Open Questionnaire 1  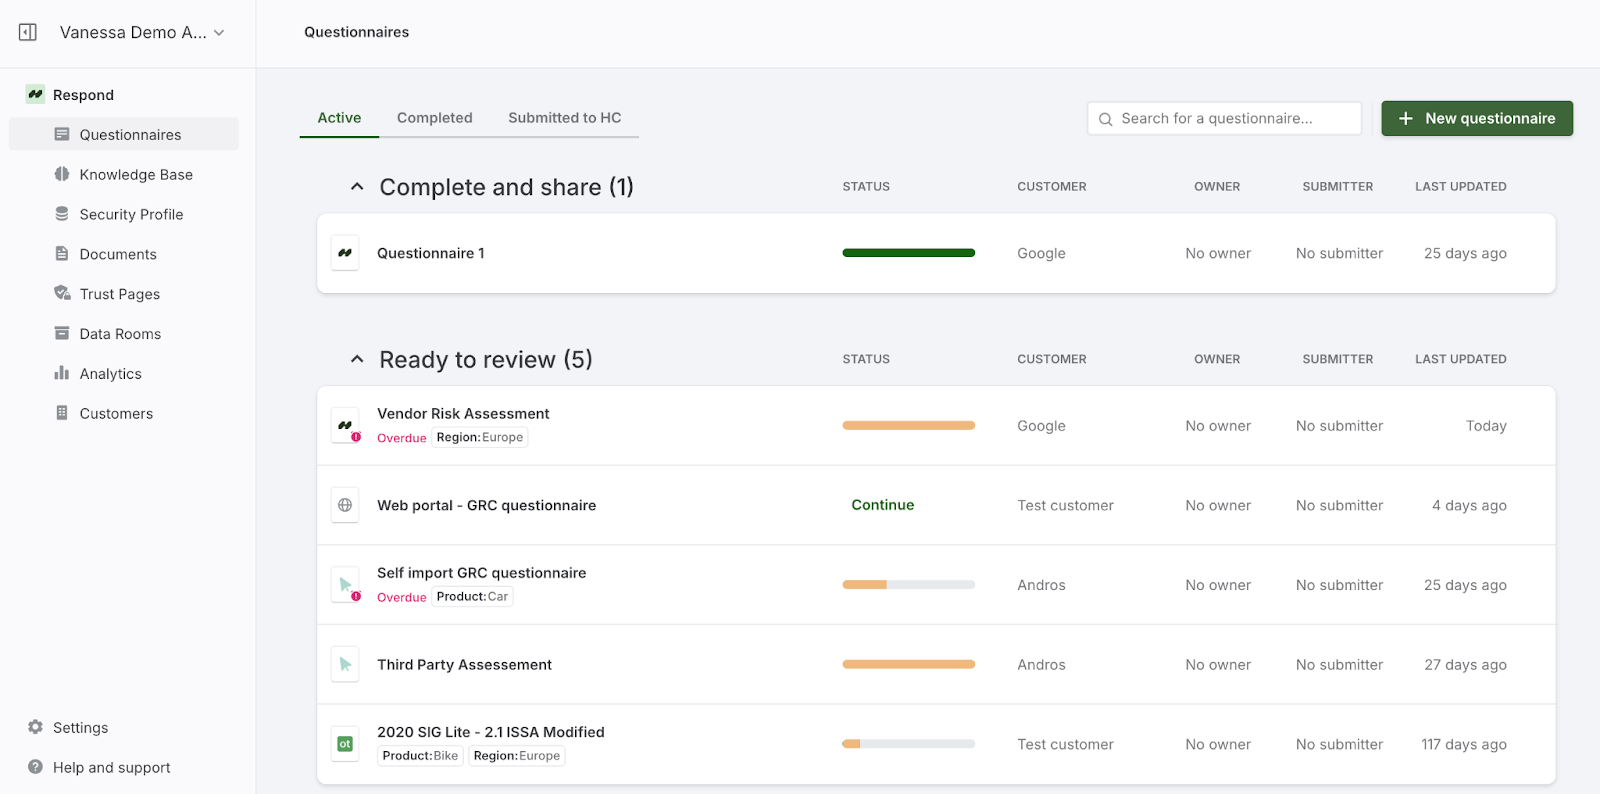431,253
